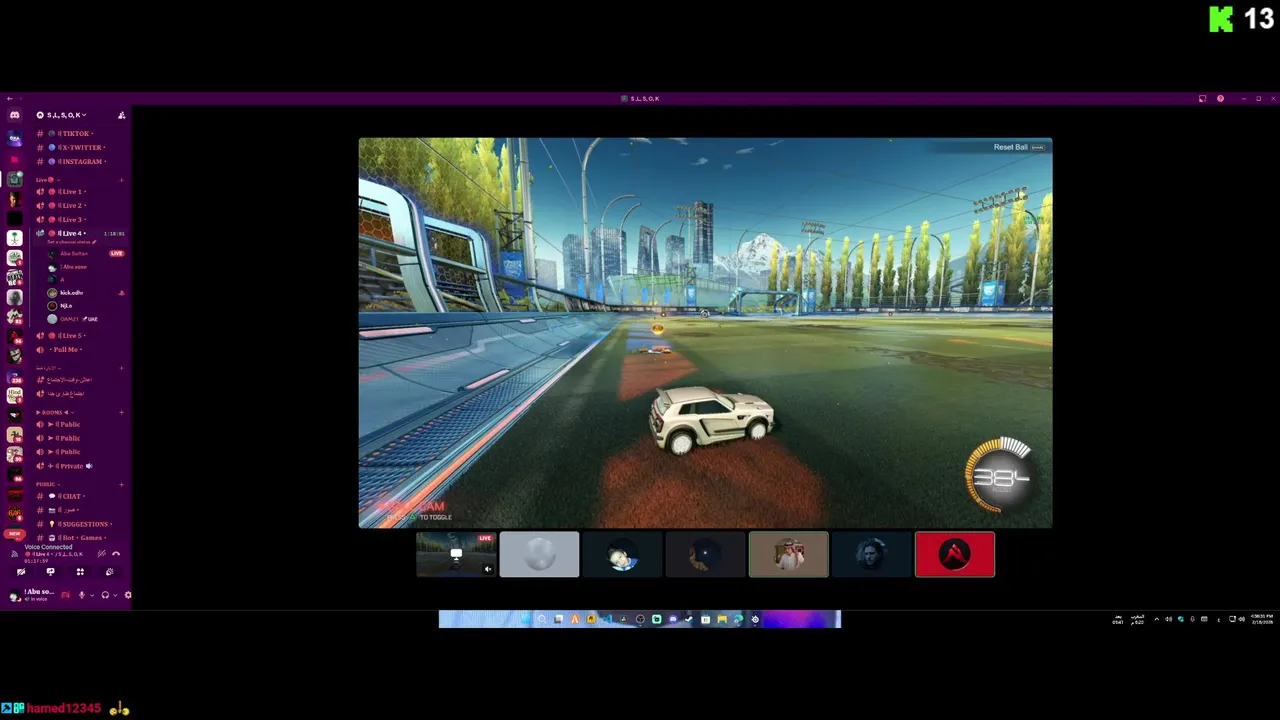Open system volume icon in tray
Viewport: 1280px width, 720px height.
pos(1242,619)
